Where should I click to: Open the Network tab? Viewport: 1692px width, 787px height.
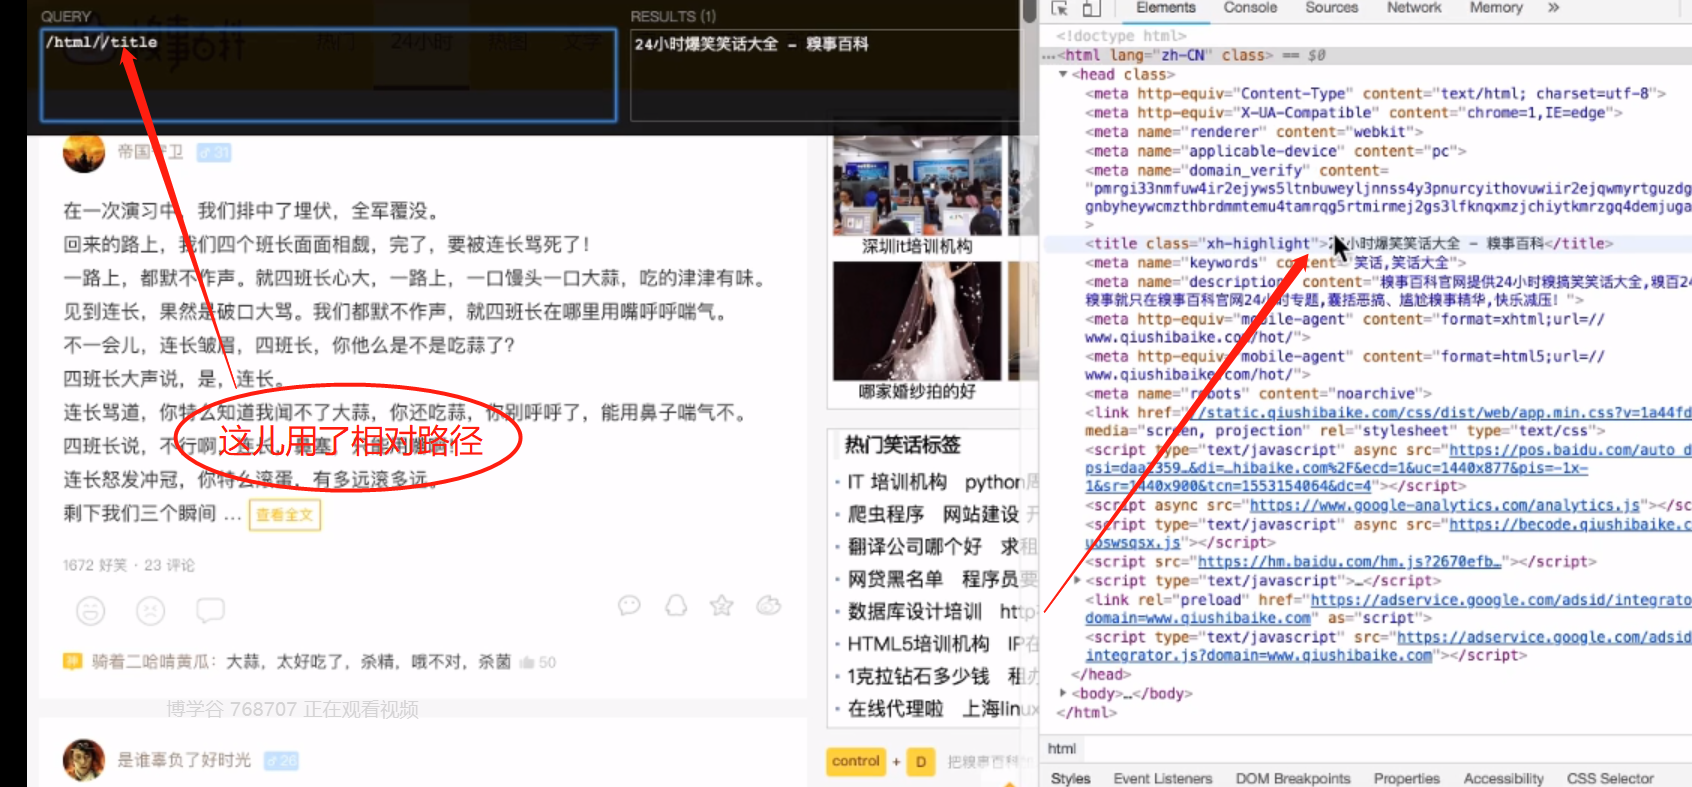coord(1414,8)
